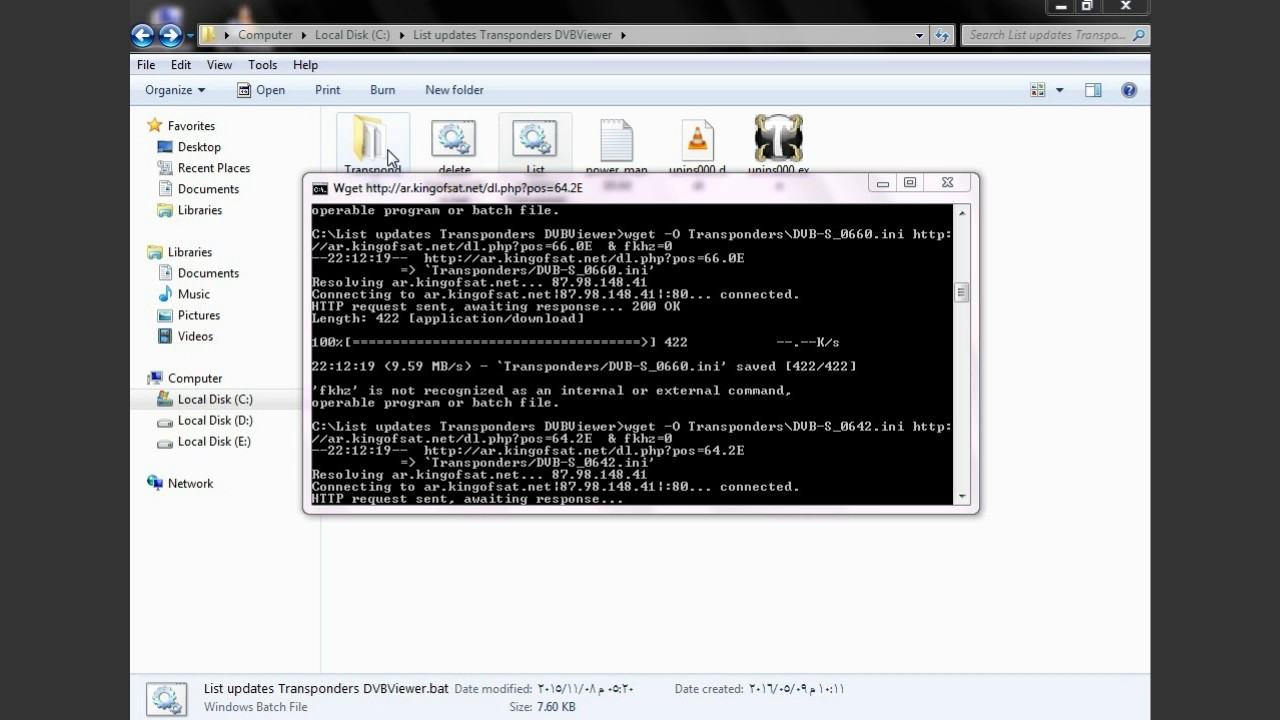Click the Wget console scrollbar thumb
Viewport: 1280px width, 720px height.
962,293
